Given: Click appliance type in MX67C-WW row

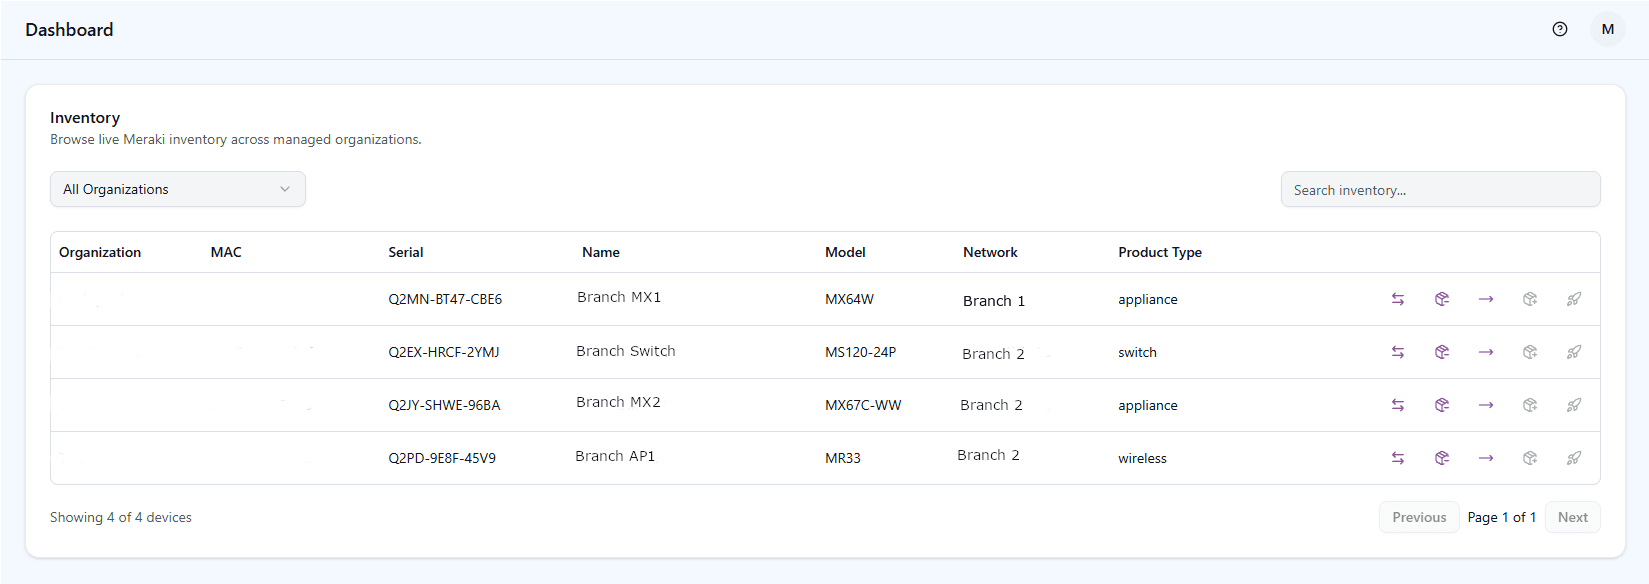Looking at the screenshot, I should click(x=1148, y=405).
